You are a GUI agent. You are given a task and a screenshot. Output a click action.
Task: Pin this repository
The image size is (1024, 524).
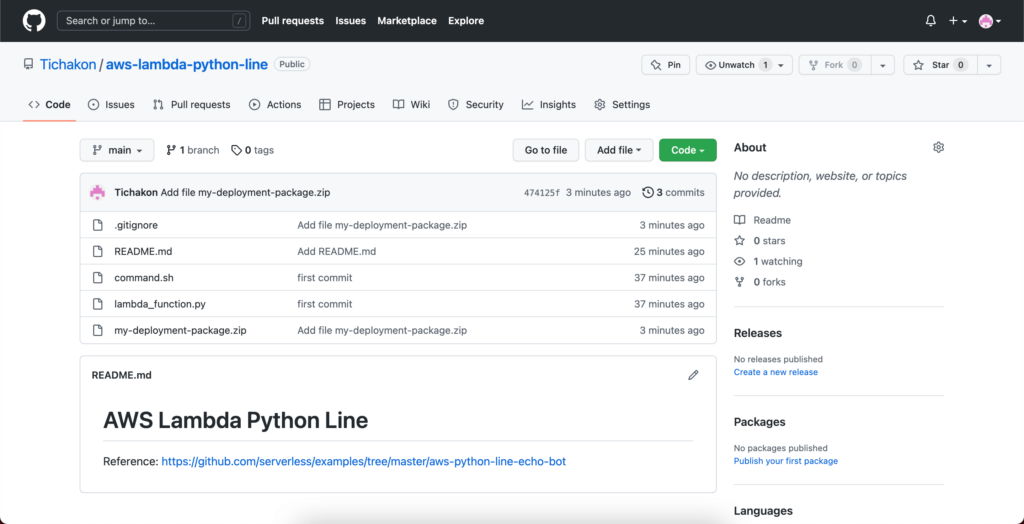(665, 65)
